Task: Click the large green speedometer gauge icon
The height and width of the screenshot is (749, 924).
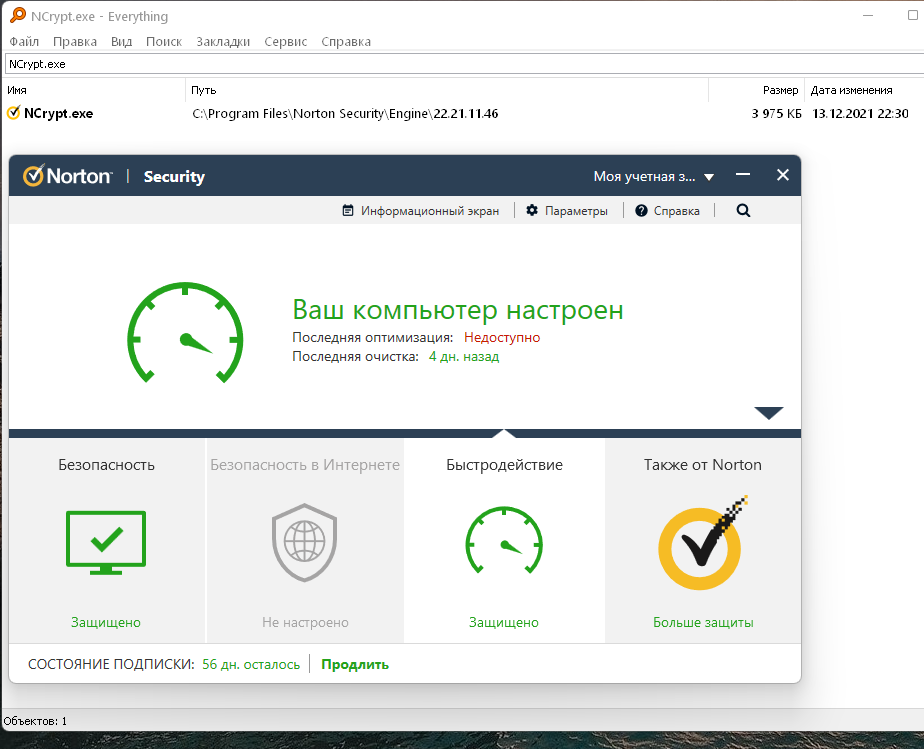Action: coord(185,332)
